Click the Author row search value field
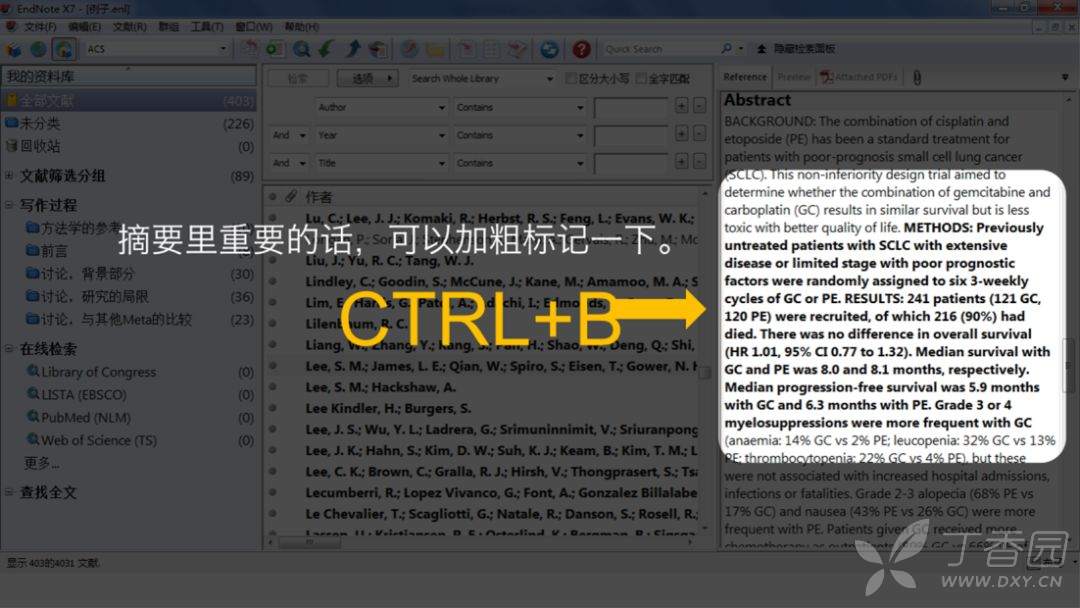The height and width of the screenshot is (608, 1080). pyautogui.click(x=630, y=107)
